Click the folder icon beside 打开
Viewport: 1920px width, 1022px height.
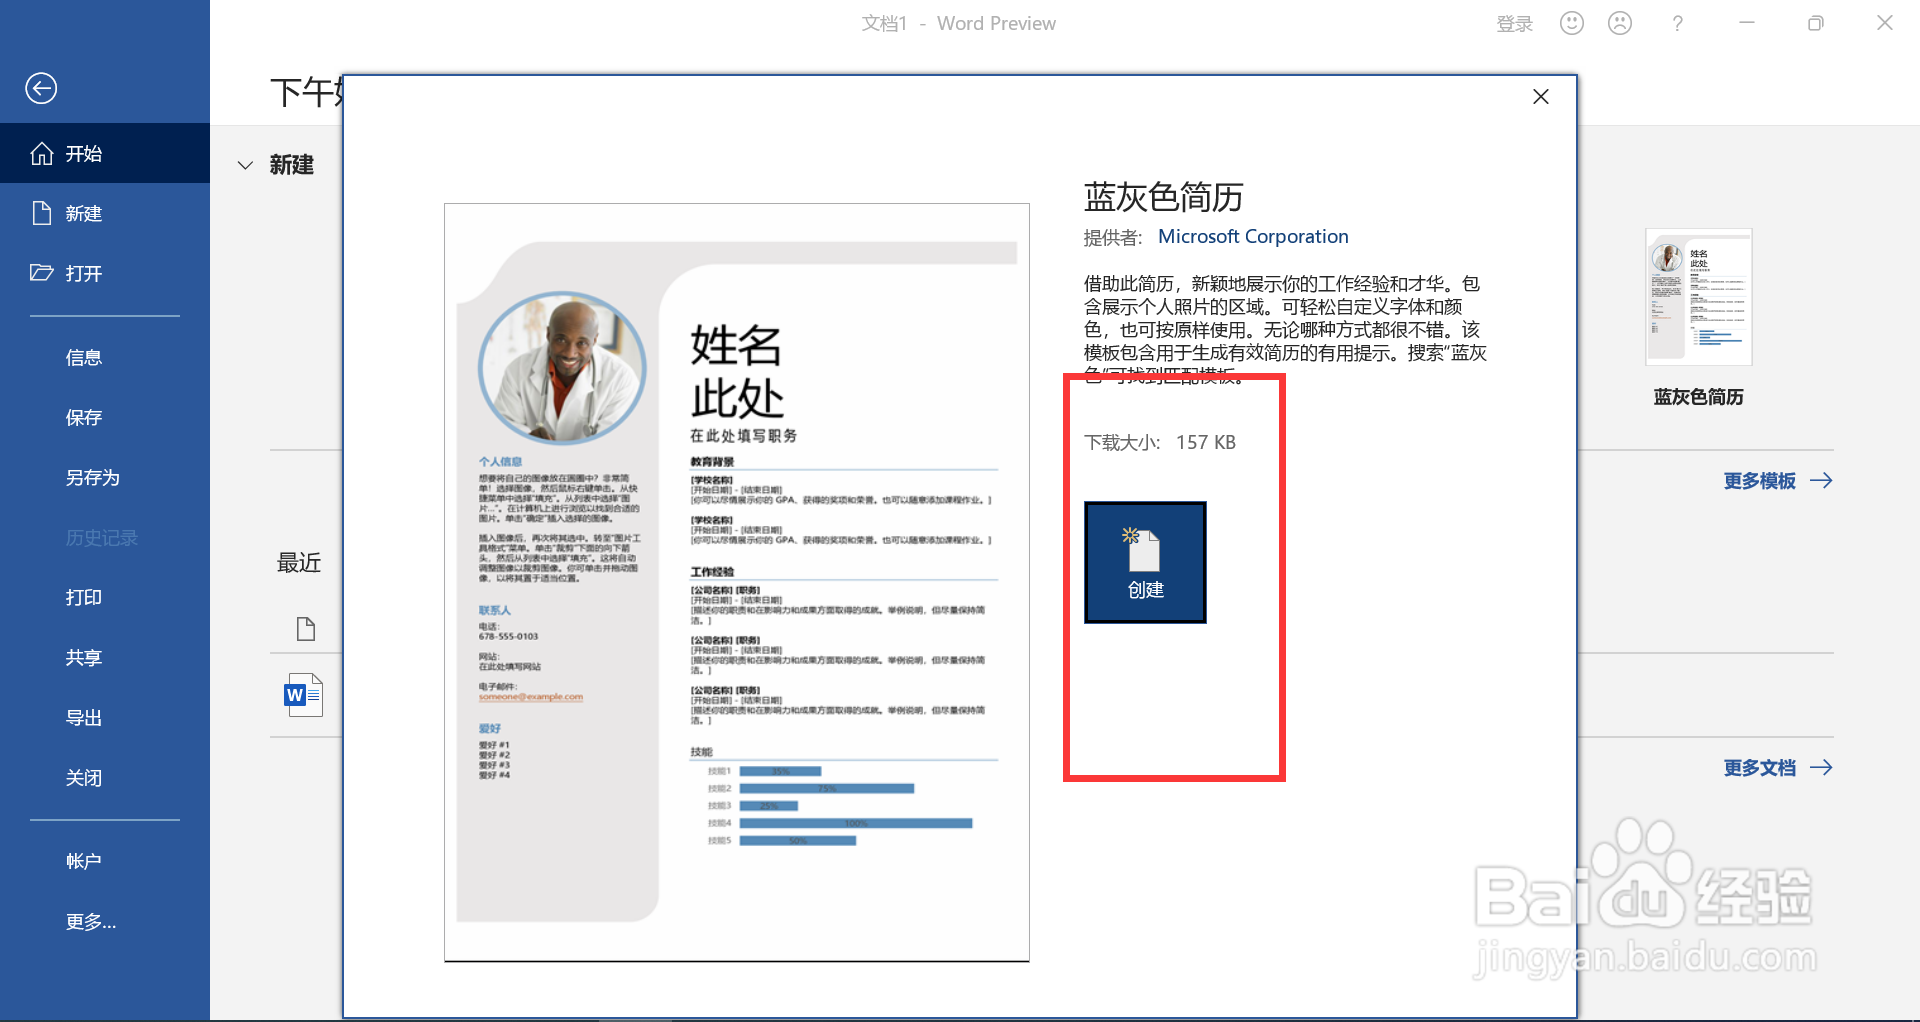click(x=42, y=273)
